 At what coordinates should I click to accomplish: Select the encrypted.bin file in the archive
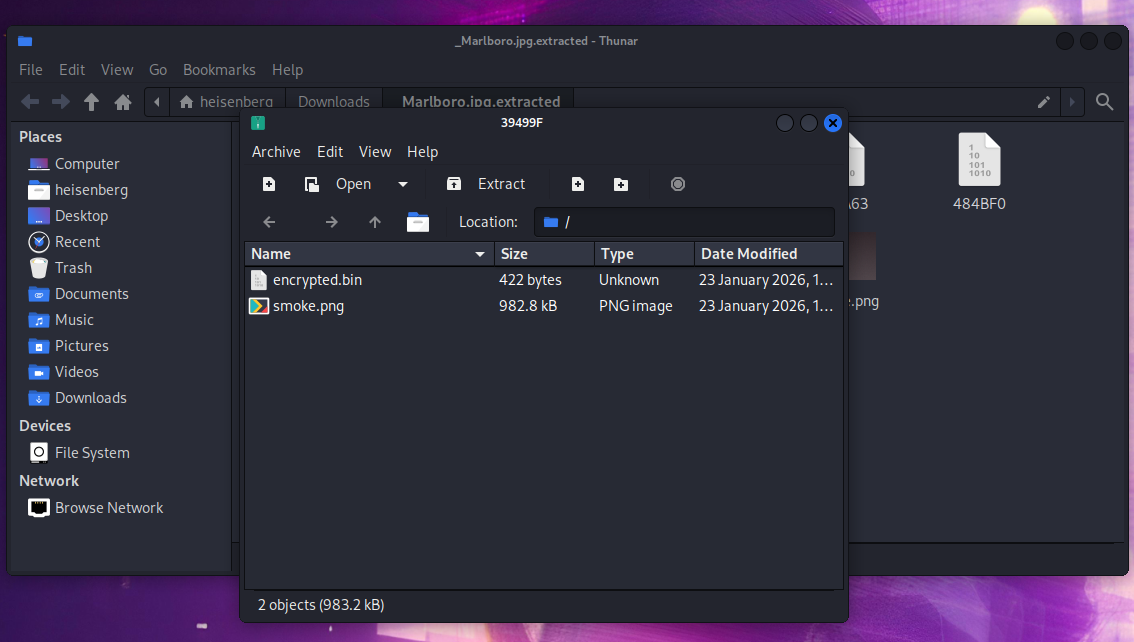[316, 280]
